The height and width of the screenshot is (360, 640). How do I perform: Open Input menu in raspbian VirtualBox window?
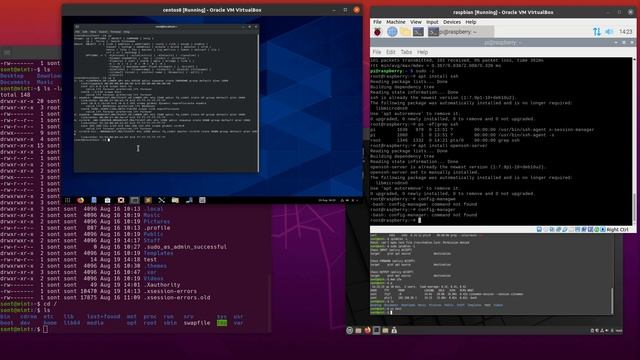432,22
